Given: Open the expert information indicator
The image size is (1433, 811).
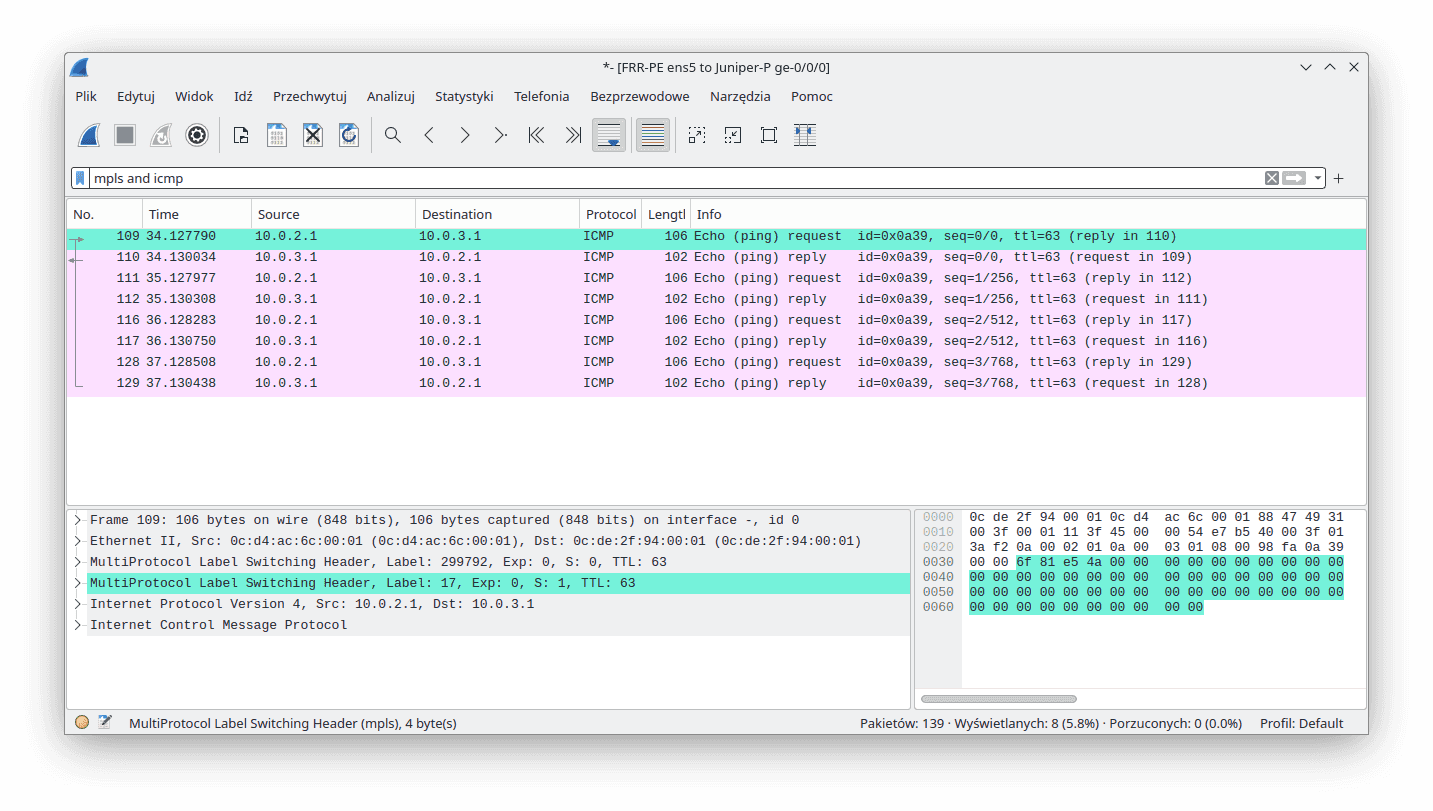Looking at the screenshot, I should click(82, 721).
